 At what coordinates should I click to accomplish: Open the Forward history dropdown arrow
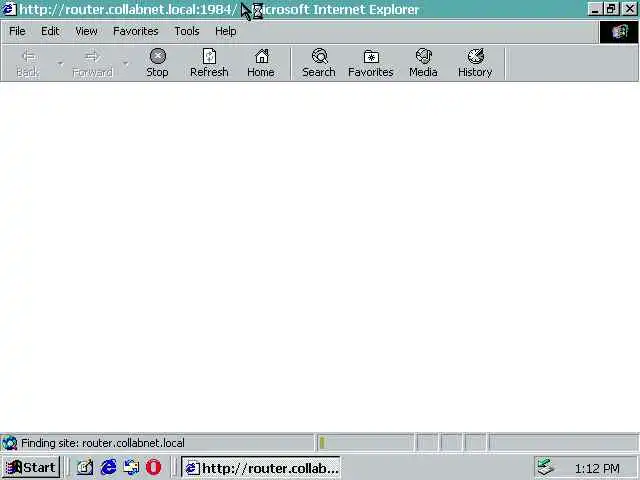coord(126,63)
